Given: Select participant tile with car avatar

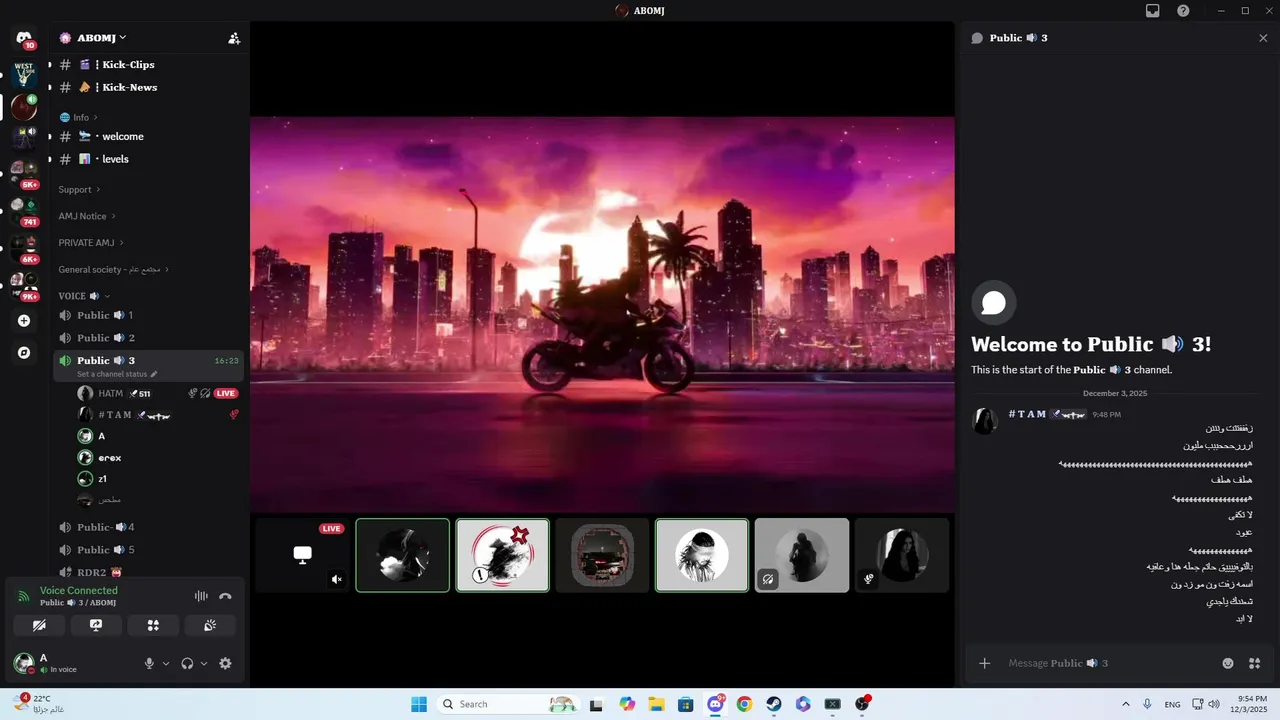Looking at the screenshot, I should (602, 555).
